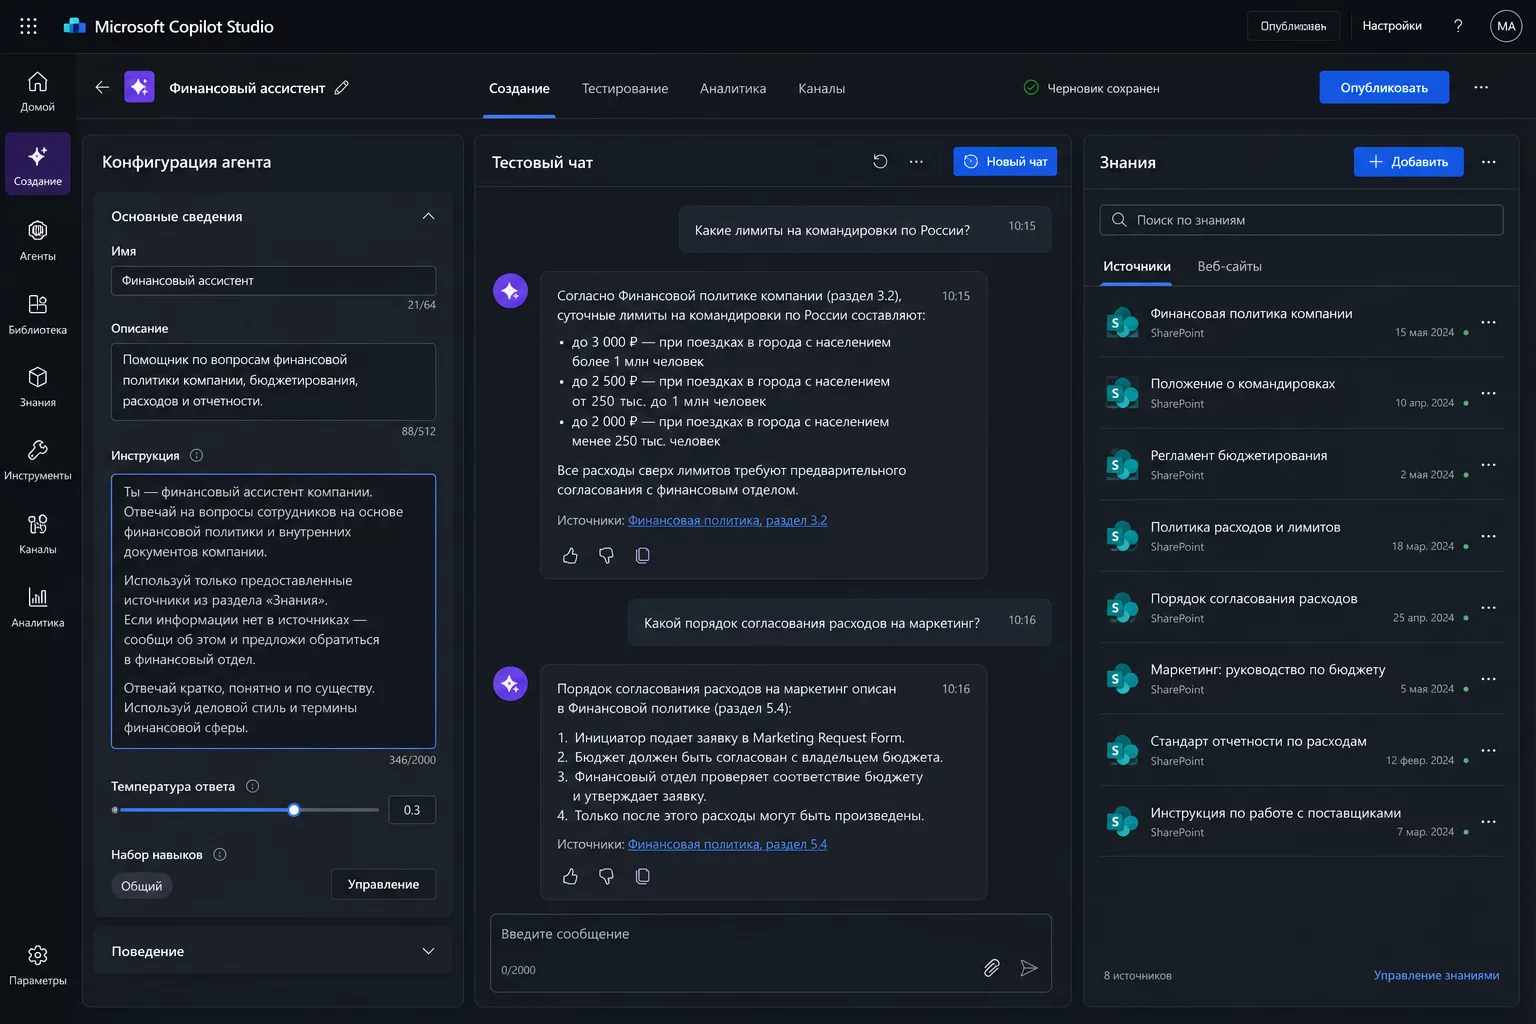
Task: Go to Домой in the sidebar
Action: [x=38, y=91]
